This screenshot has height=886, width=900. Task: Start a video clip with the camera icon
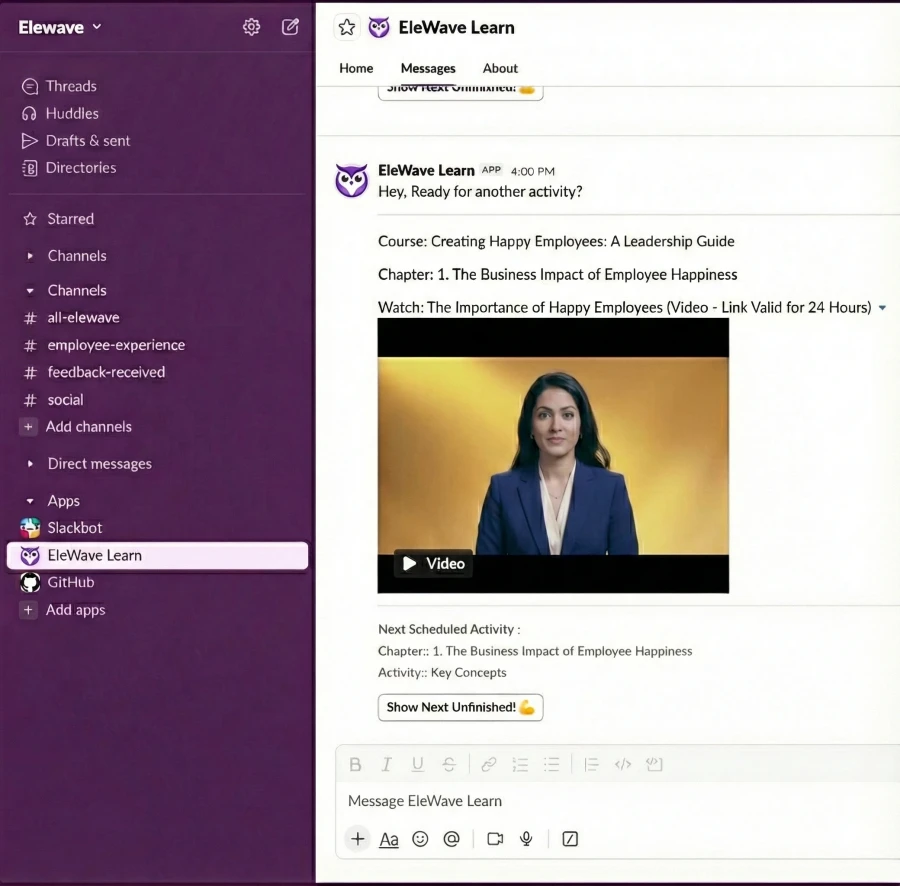(x=494, y=839)
